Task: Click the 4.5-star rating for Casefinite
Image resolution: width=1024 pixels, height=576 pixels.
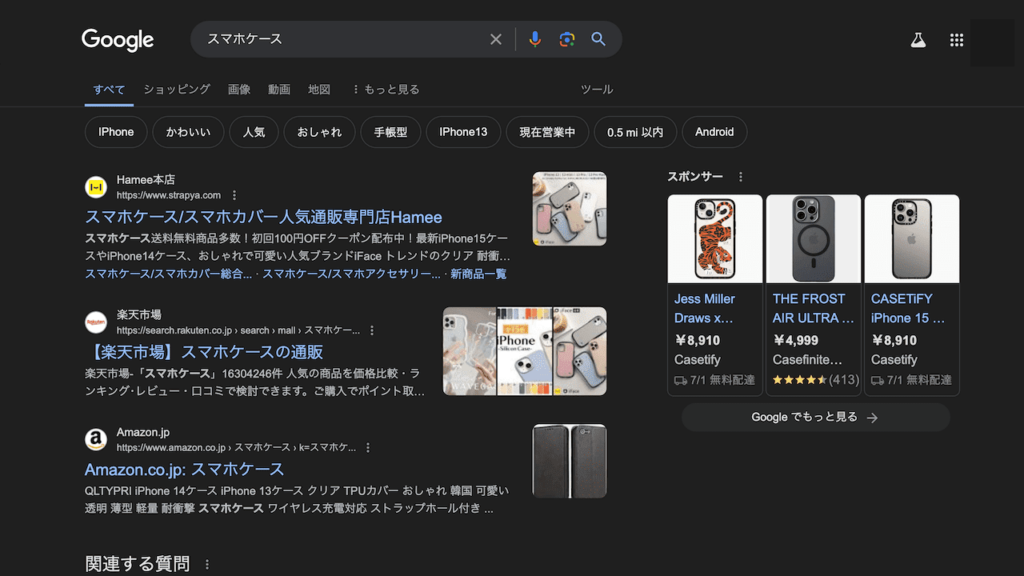Action: (799, 380)
